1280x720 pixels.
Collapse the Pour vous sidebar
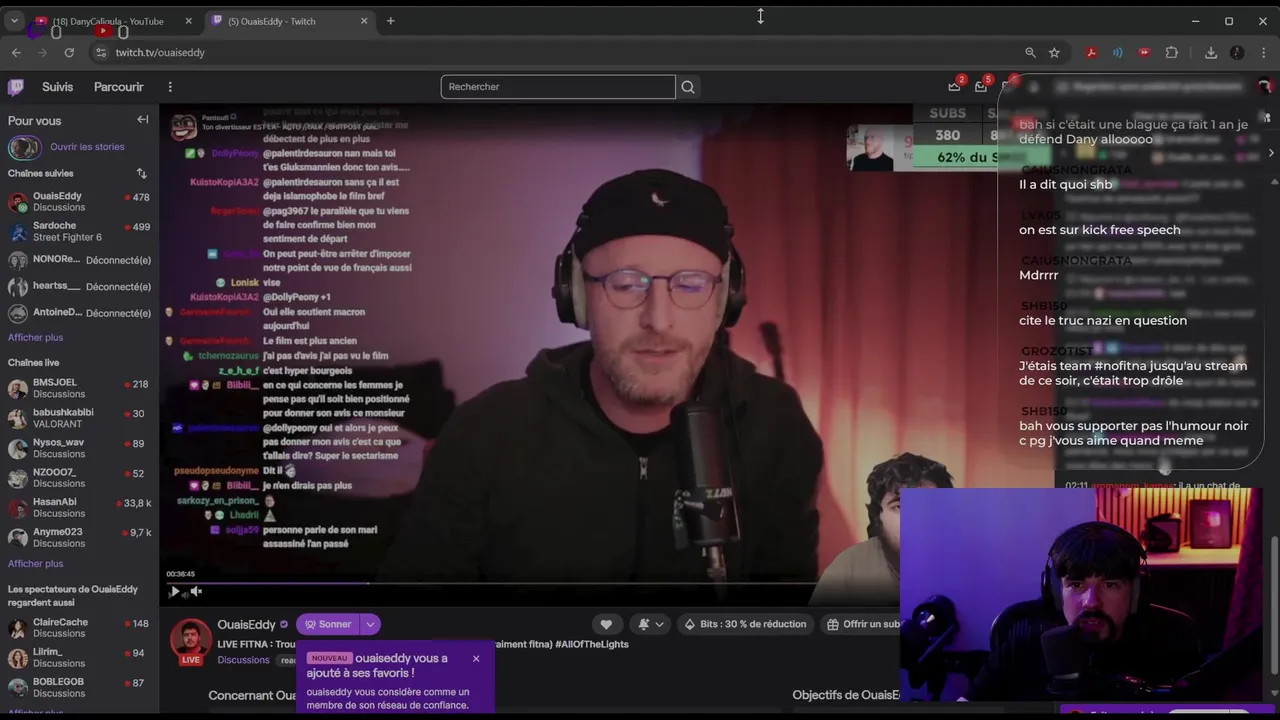142,120
